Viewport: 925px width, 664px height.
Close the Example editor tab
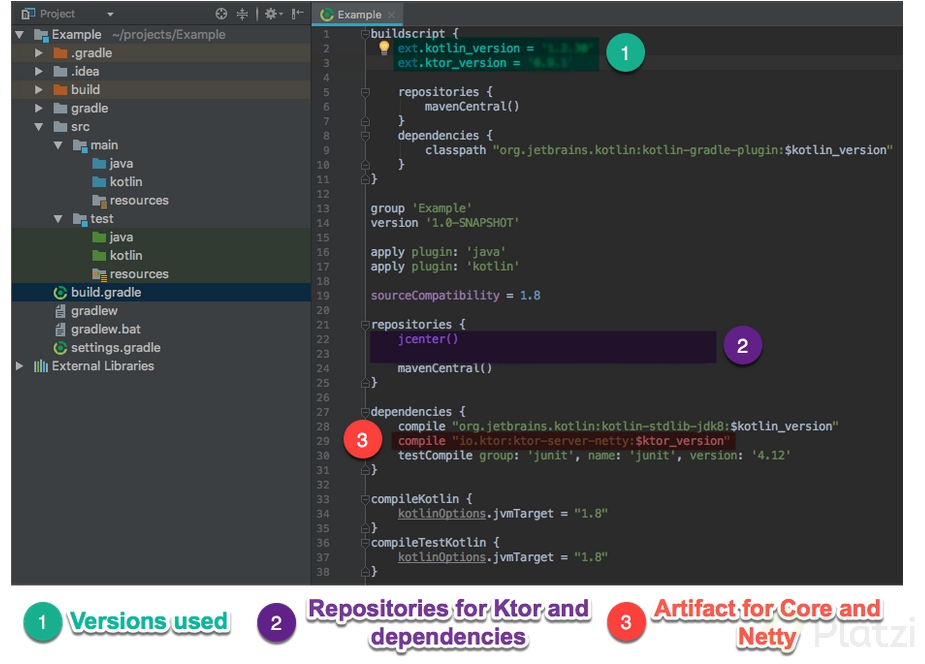392,15
